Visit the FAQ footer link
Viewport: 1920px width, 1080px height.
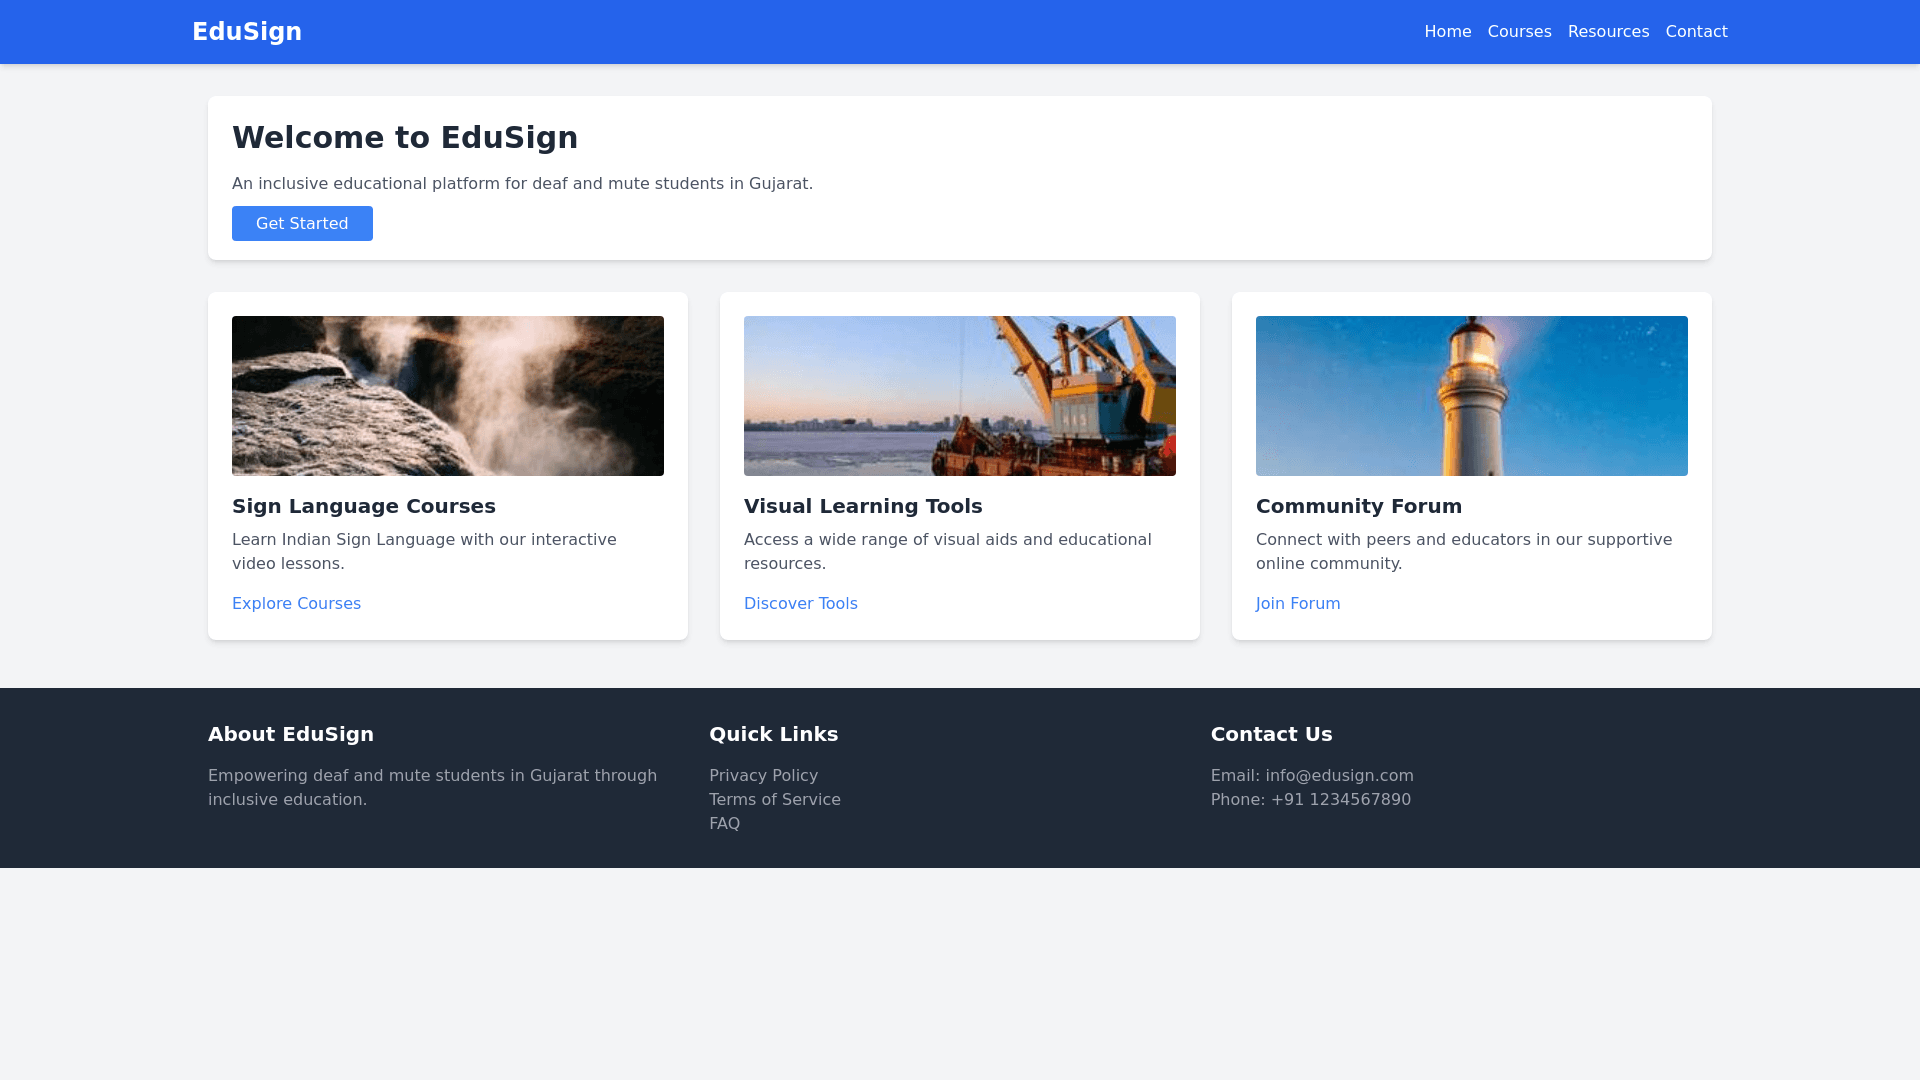(x=724, y=823)
